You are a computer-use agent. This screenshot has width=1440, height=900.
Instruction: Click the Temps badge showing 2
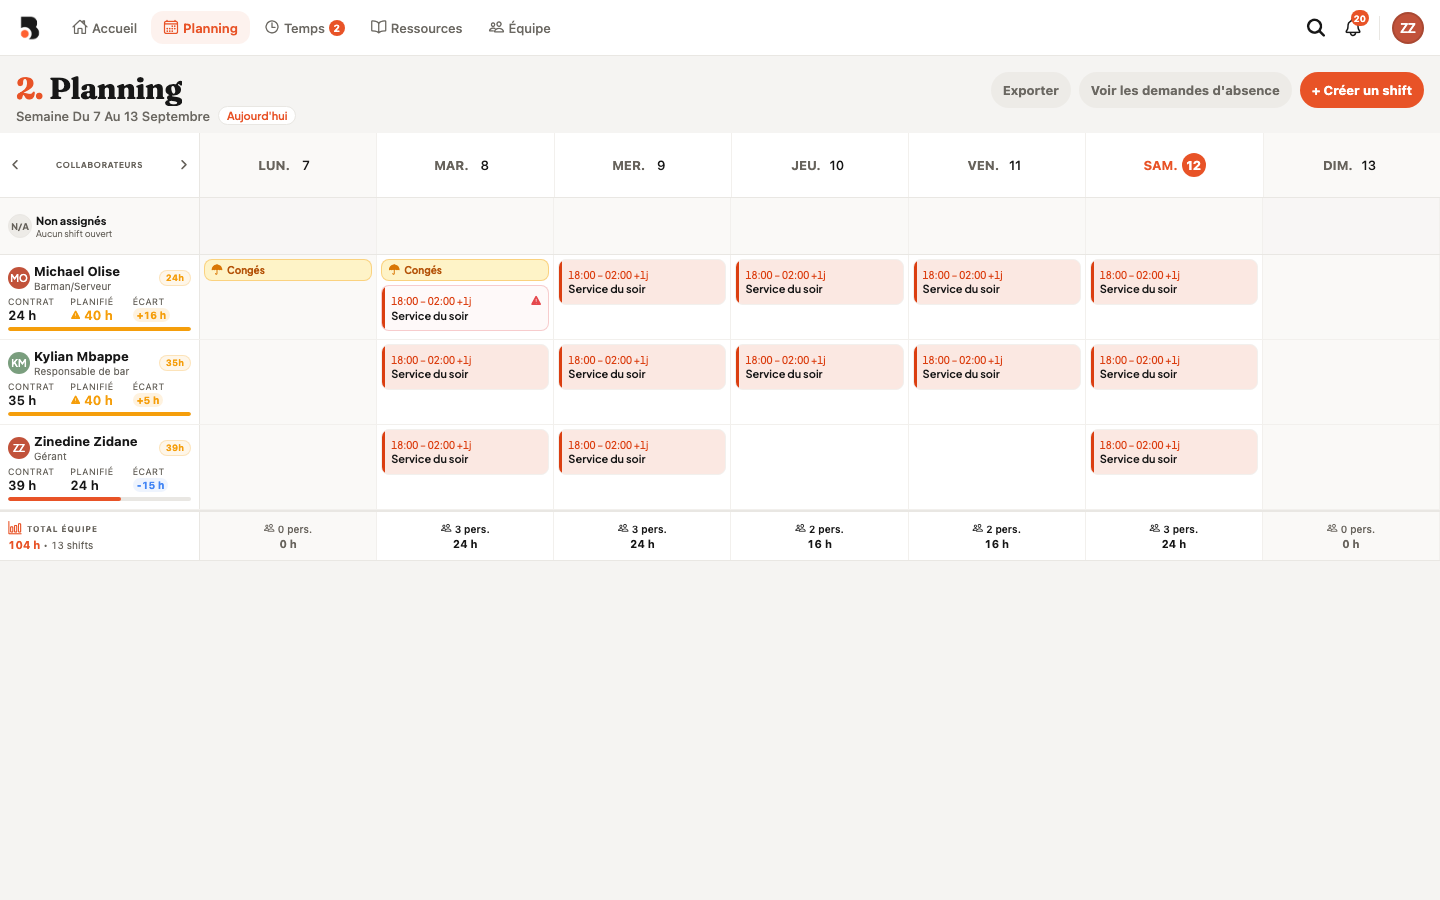click(337, 28)
